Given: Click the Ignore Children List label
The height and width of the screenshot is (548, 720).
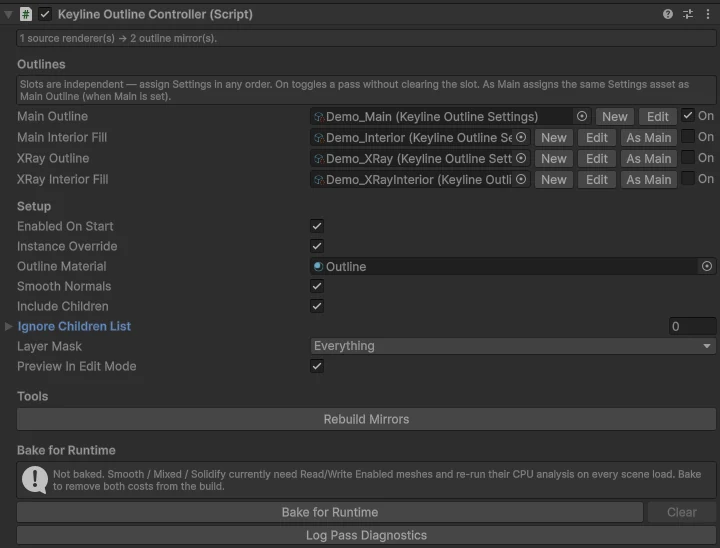Looking at the screenshot, I should click(x=74, y=326).
